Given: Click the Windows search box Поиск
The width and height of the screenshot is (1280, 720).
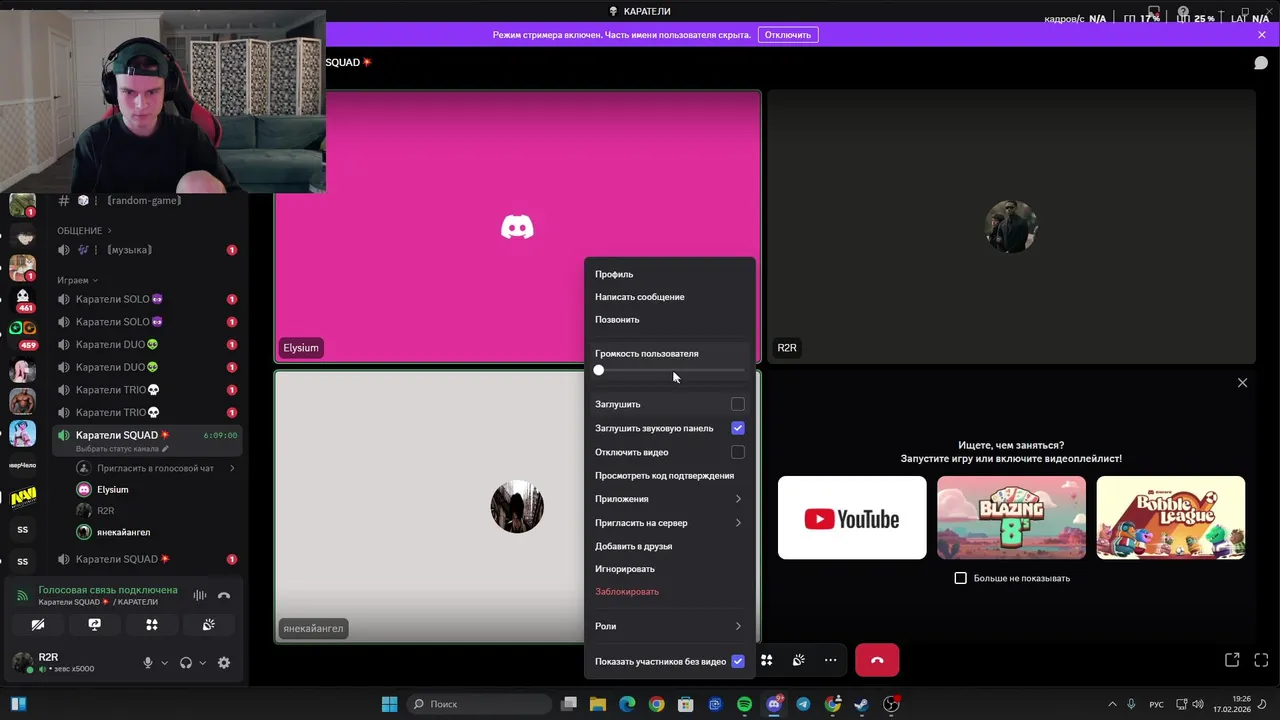Looking at the screenshot, I should [479, 704].
